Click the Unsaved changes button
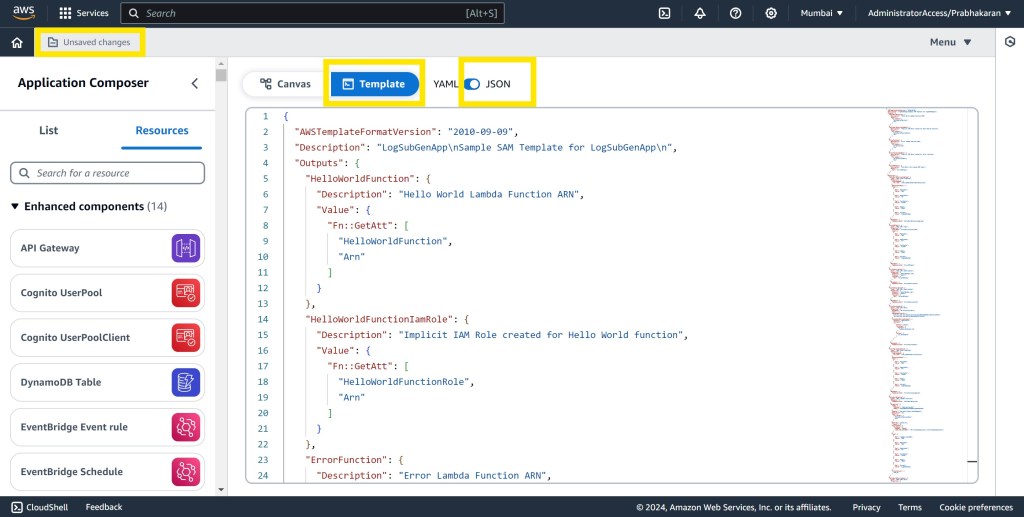This screenshot has height=517, width=1024. (x=89, y=42)
